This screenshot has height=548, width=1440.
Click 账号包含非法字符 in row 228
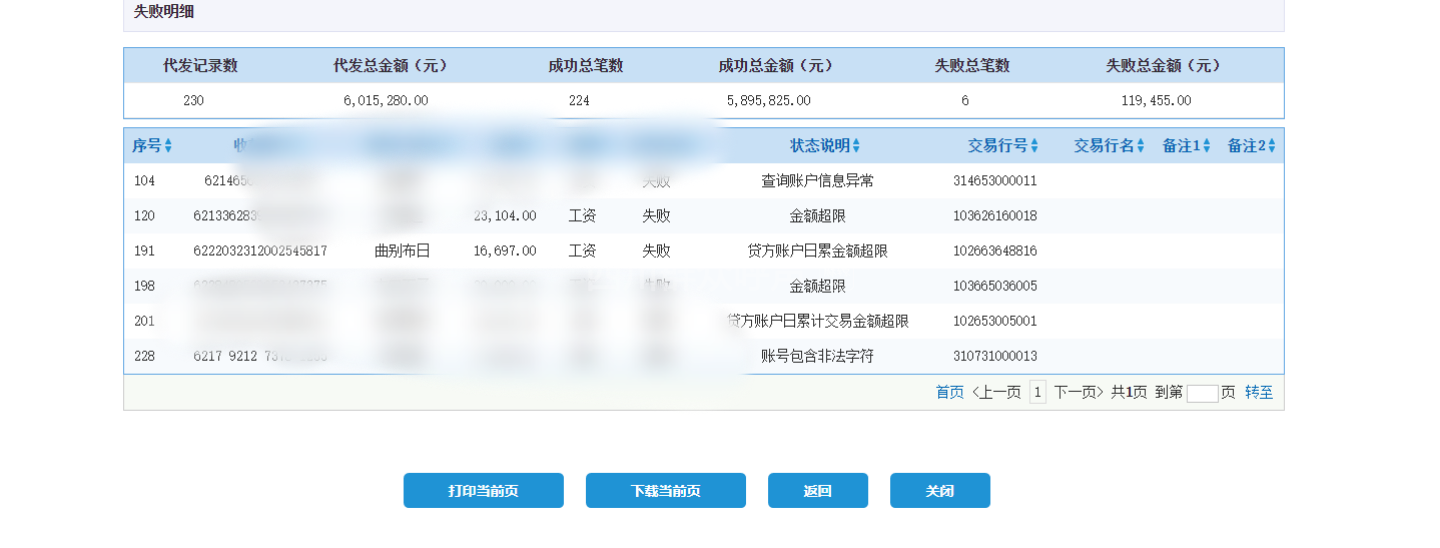[x=817, y=356]
